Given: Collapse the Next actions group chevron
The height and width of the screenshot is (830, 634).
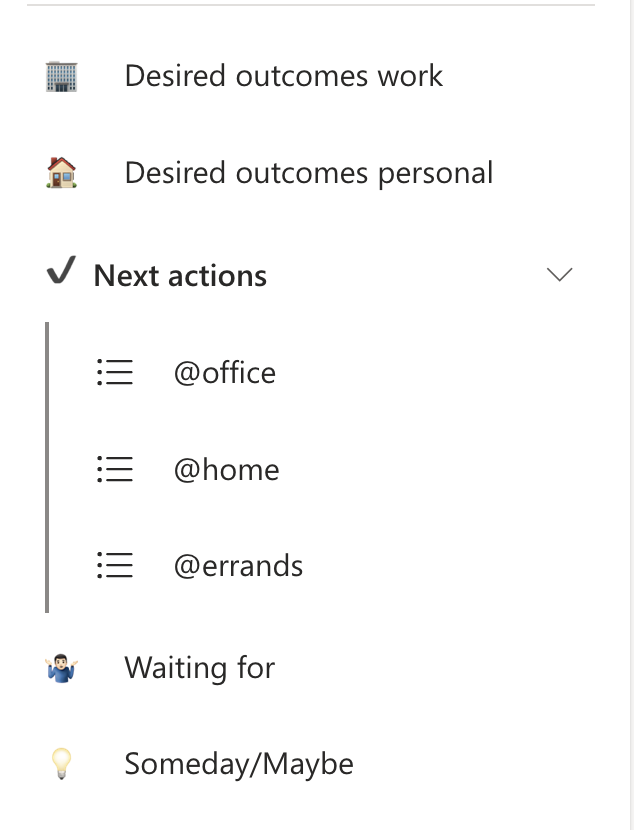Looking at the screenshot, I should pyautogui.click(x=560, y=275).
